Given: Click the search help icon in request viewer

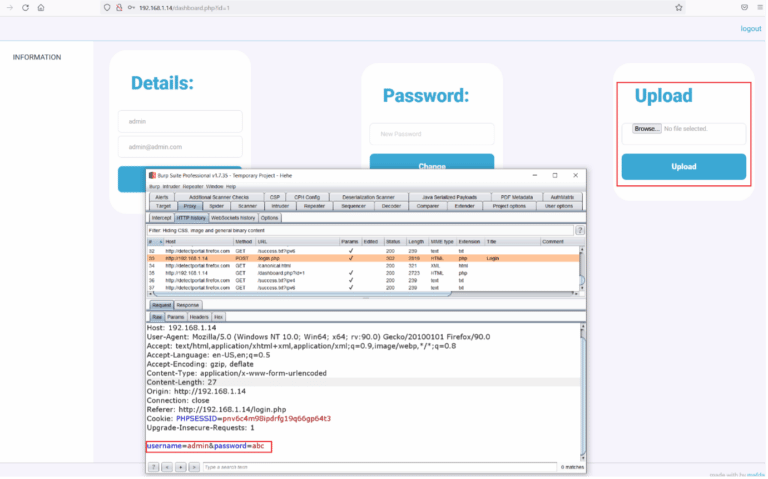Looking at the screenshot, I should point(153,467).
